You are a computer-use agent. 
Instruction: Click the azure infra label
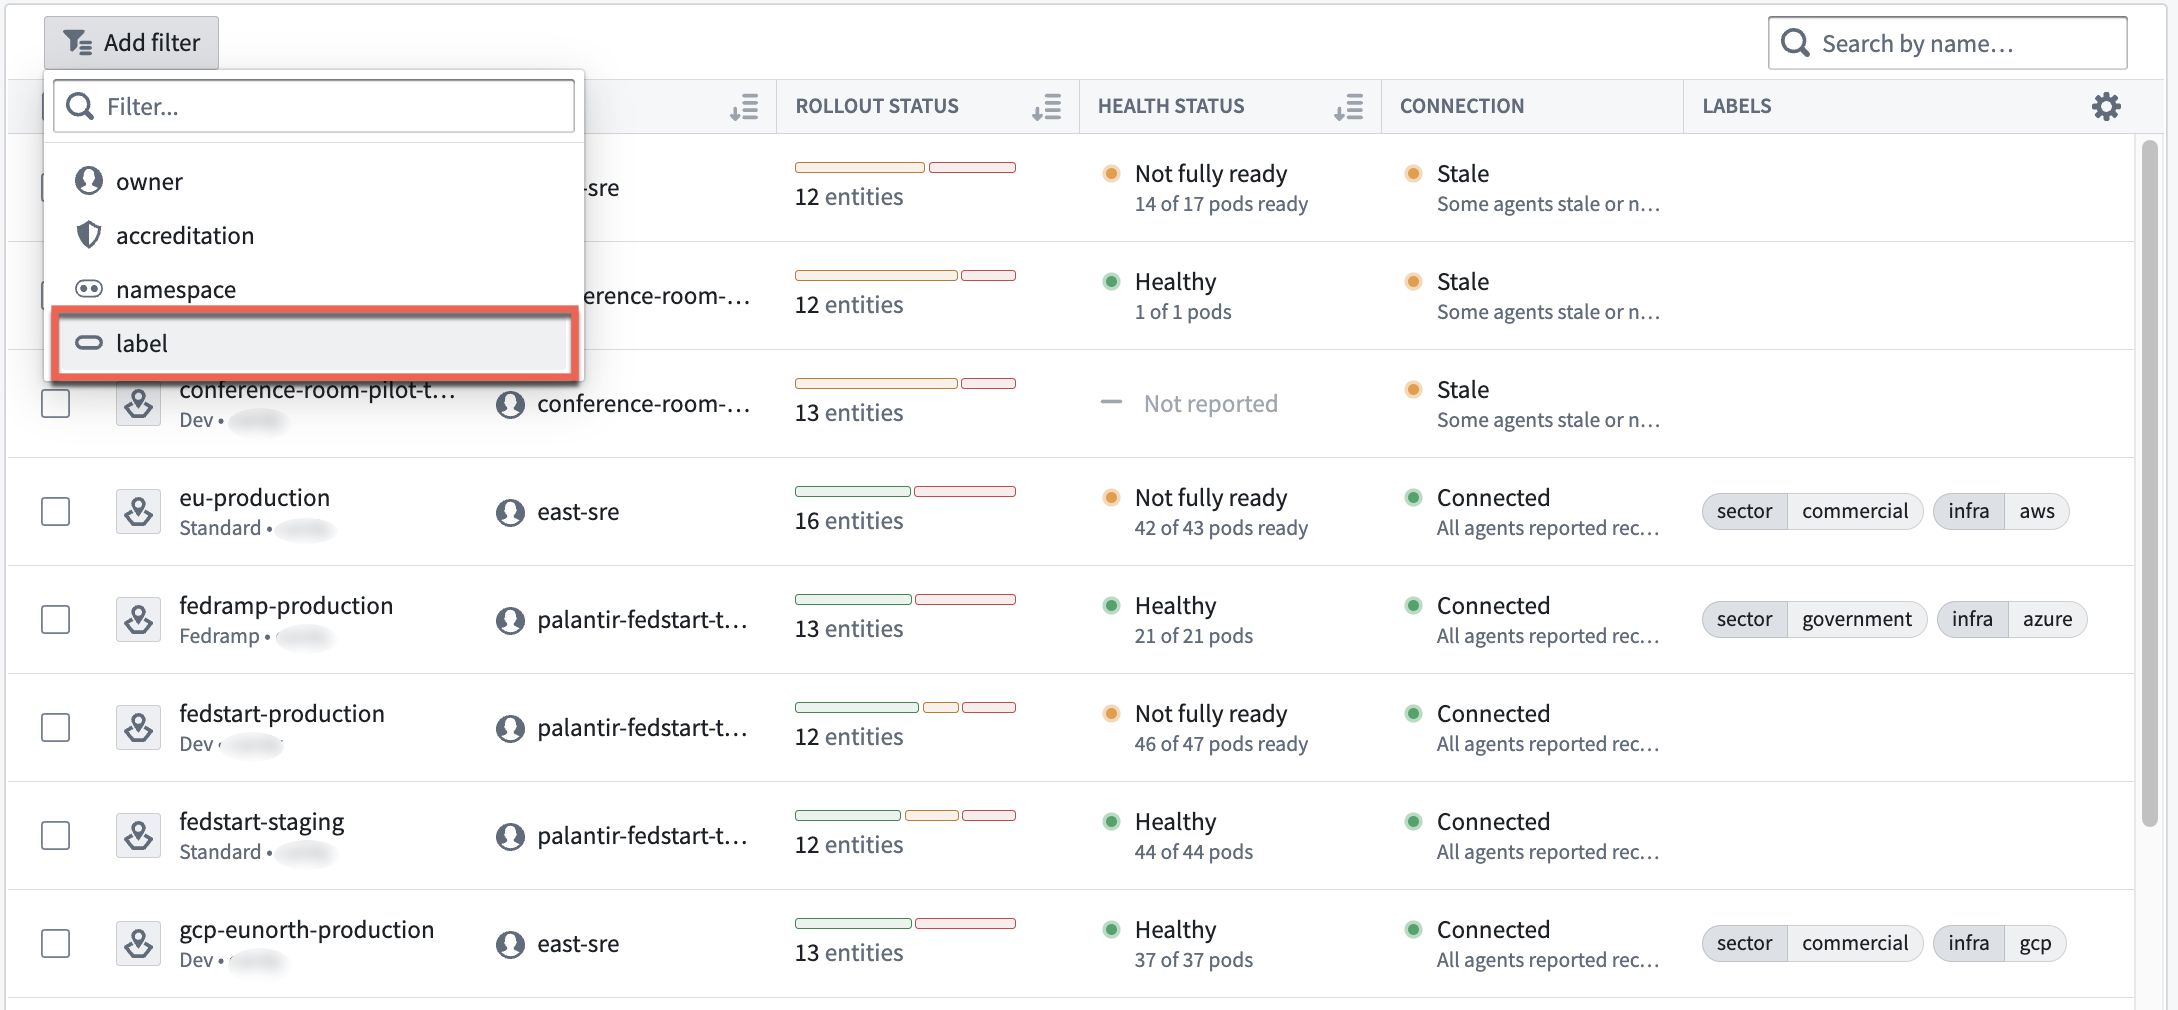pos(2047,619)
